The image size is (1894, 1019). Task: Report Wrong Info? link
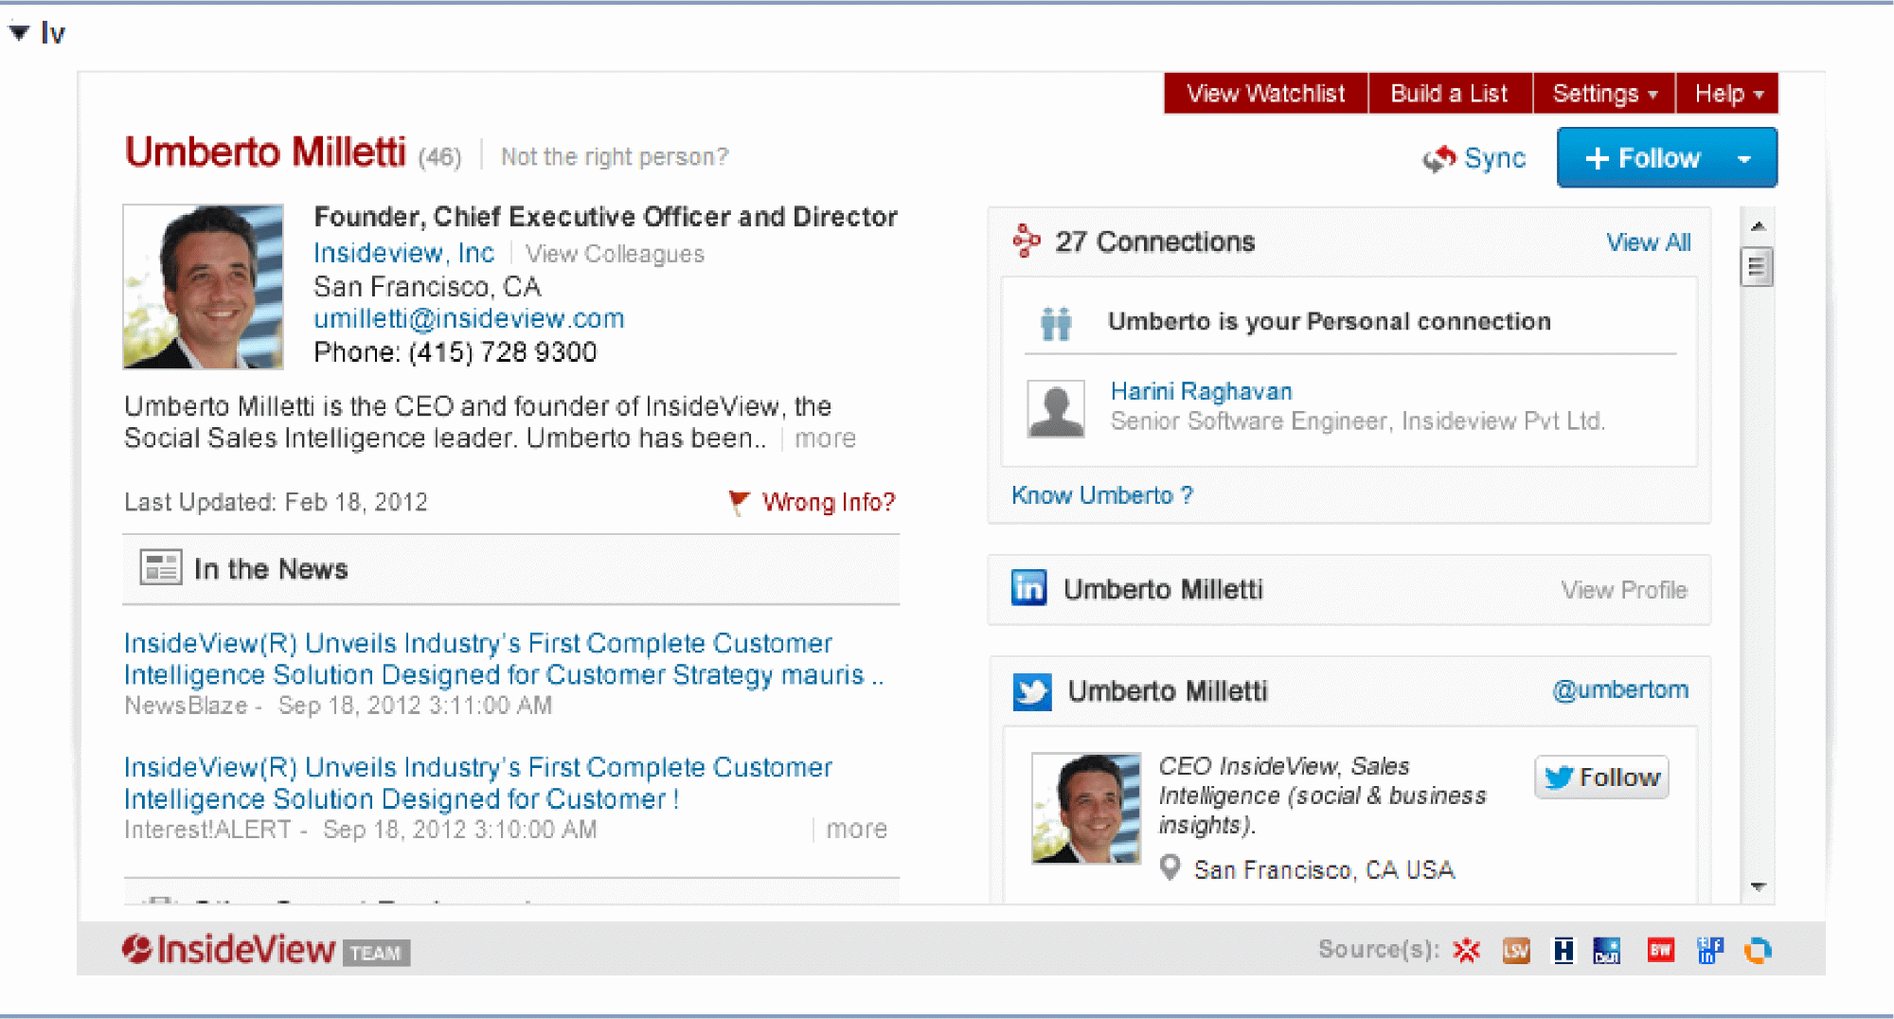[828, 502]
